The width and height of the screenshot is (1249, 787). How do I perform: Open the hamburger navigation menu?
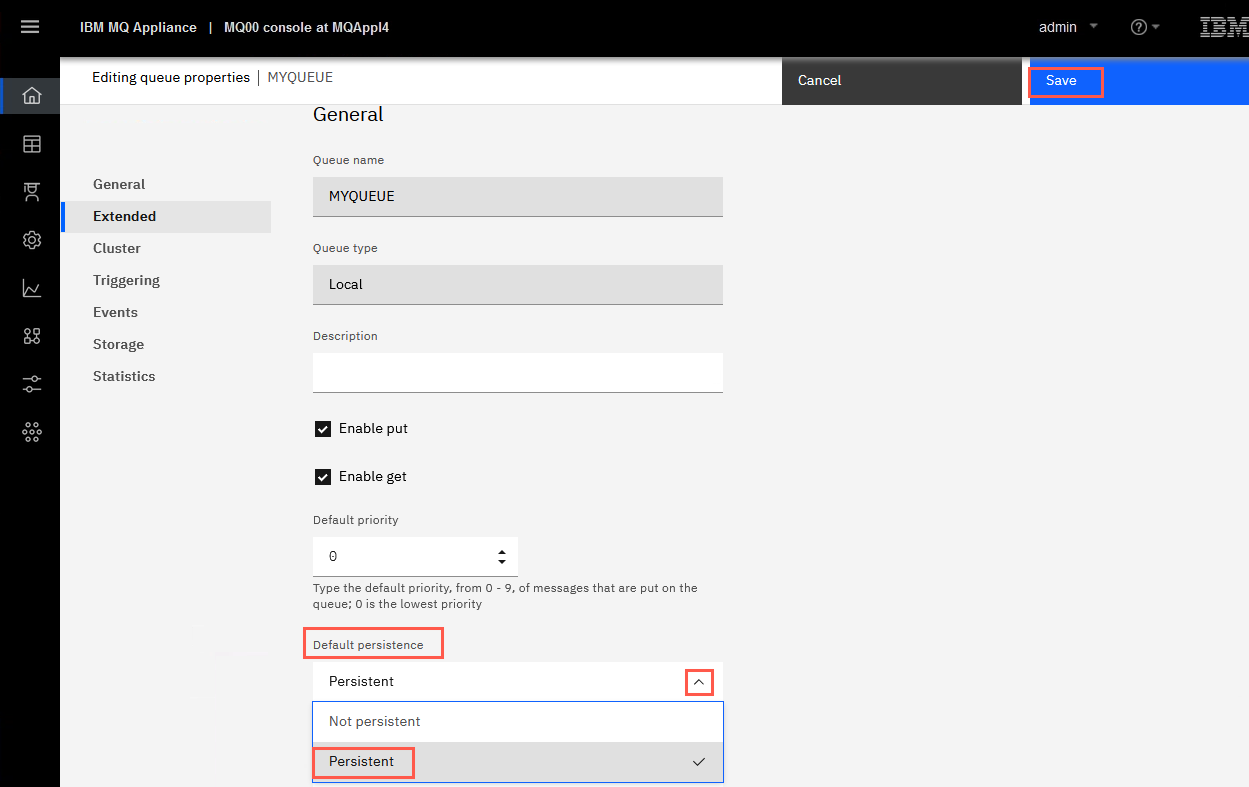click(30, 27)
